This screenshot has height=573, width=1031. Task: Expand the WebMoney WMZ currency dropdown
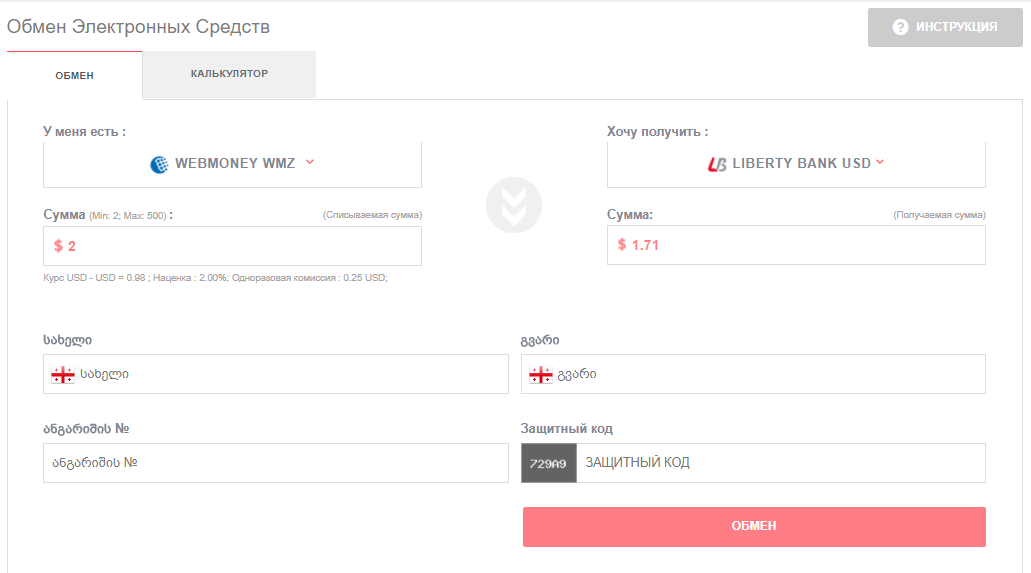pyautogui.click(x=232, y=164)
